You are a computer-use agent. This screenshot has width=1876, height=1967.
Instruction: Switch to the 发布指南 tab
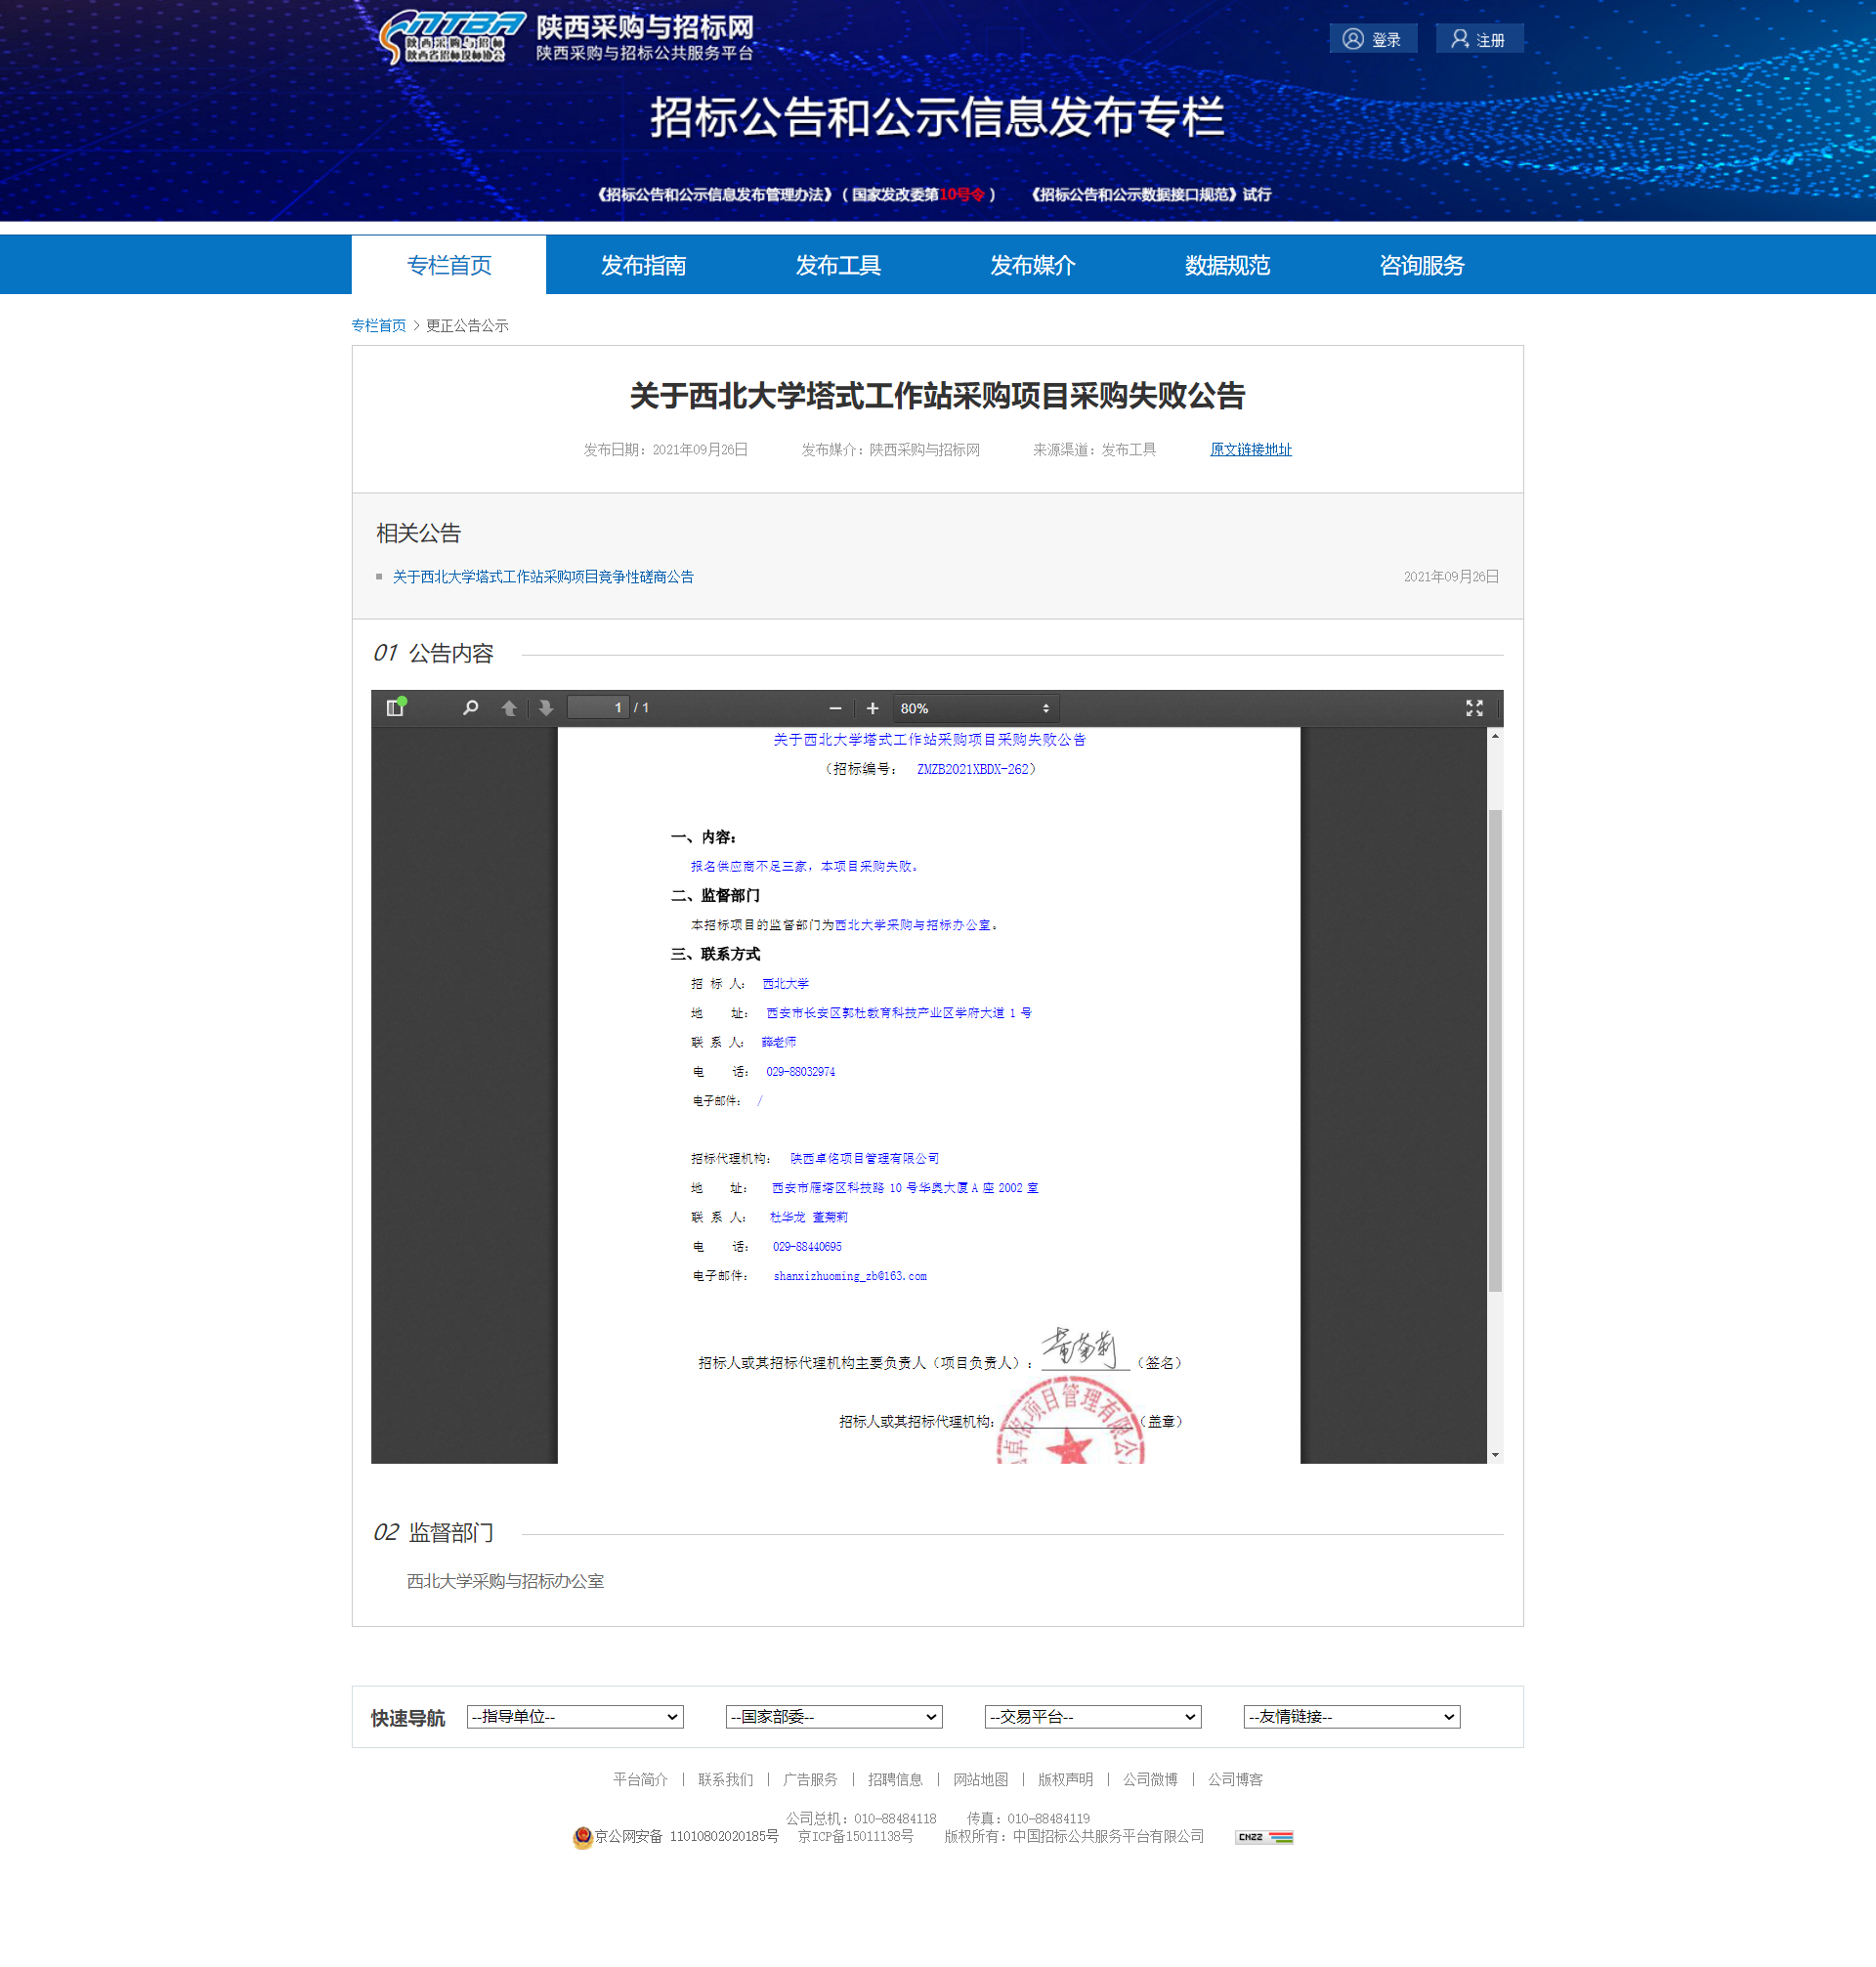tap(643, 265)
